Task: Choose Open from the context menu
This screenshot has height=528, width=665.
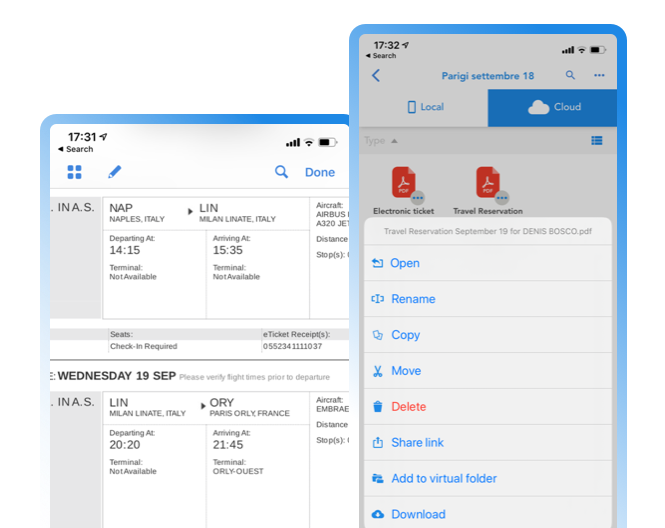Action: (405, 263)
